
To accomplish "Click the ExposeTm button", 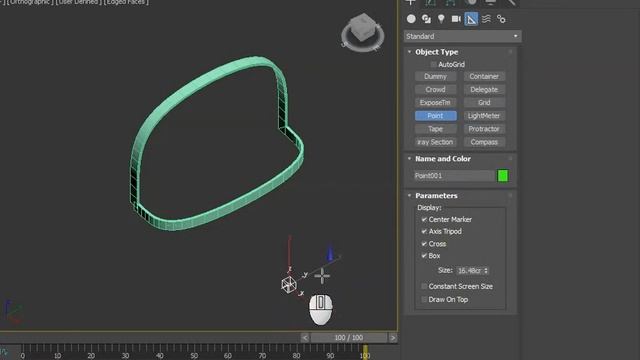I will pos(436,102).
